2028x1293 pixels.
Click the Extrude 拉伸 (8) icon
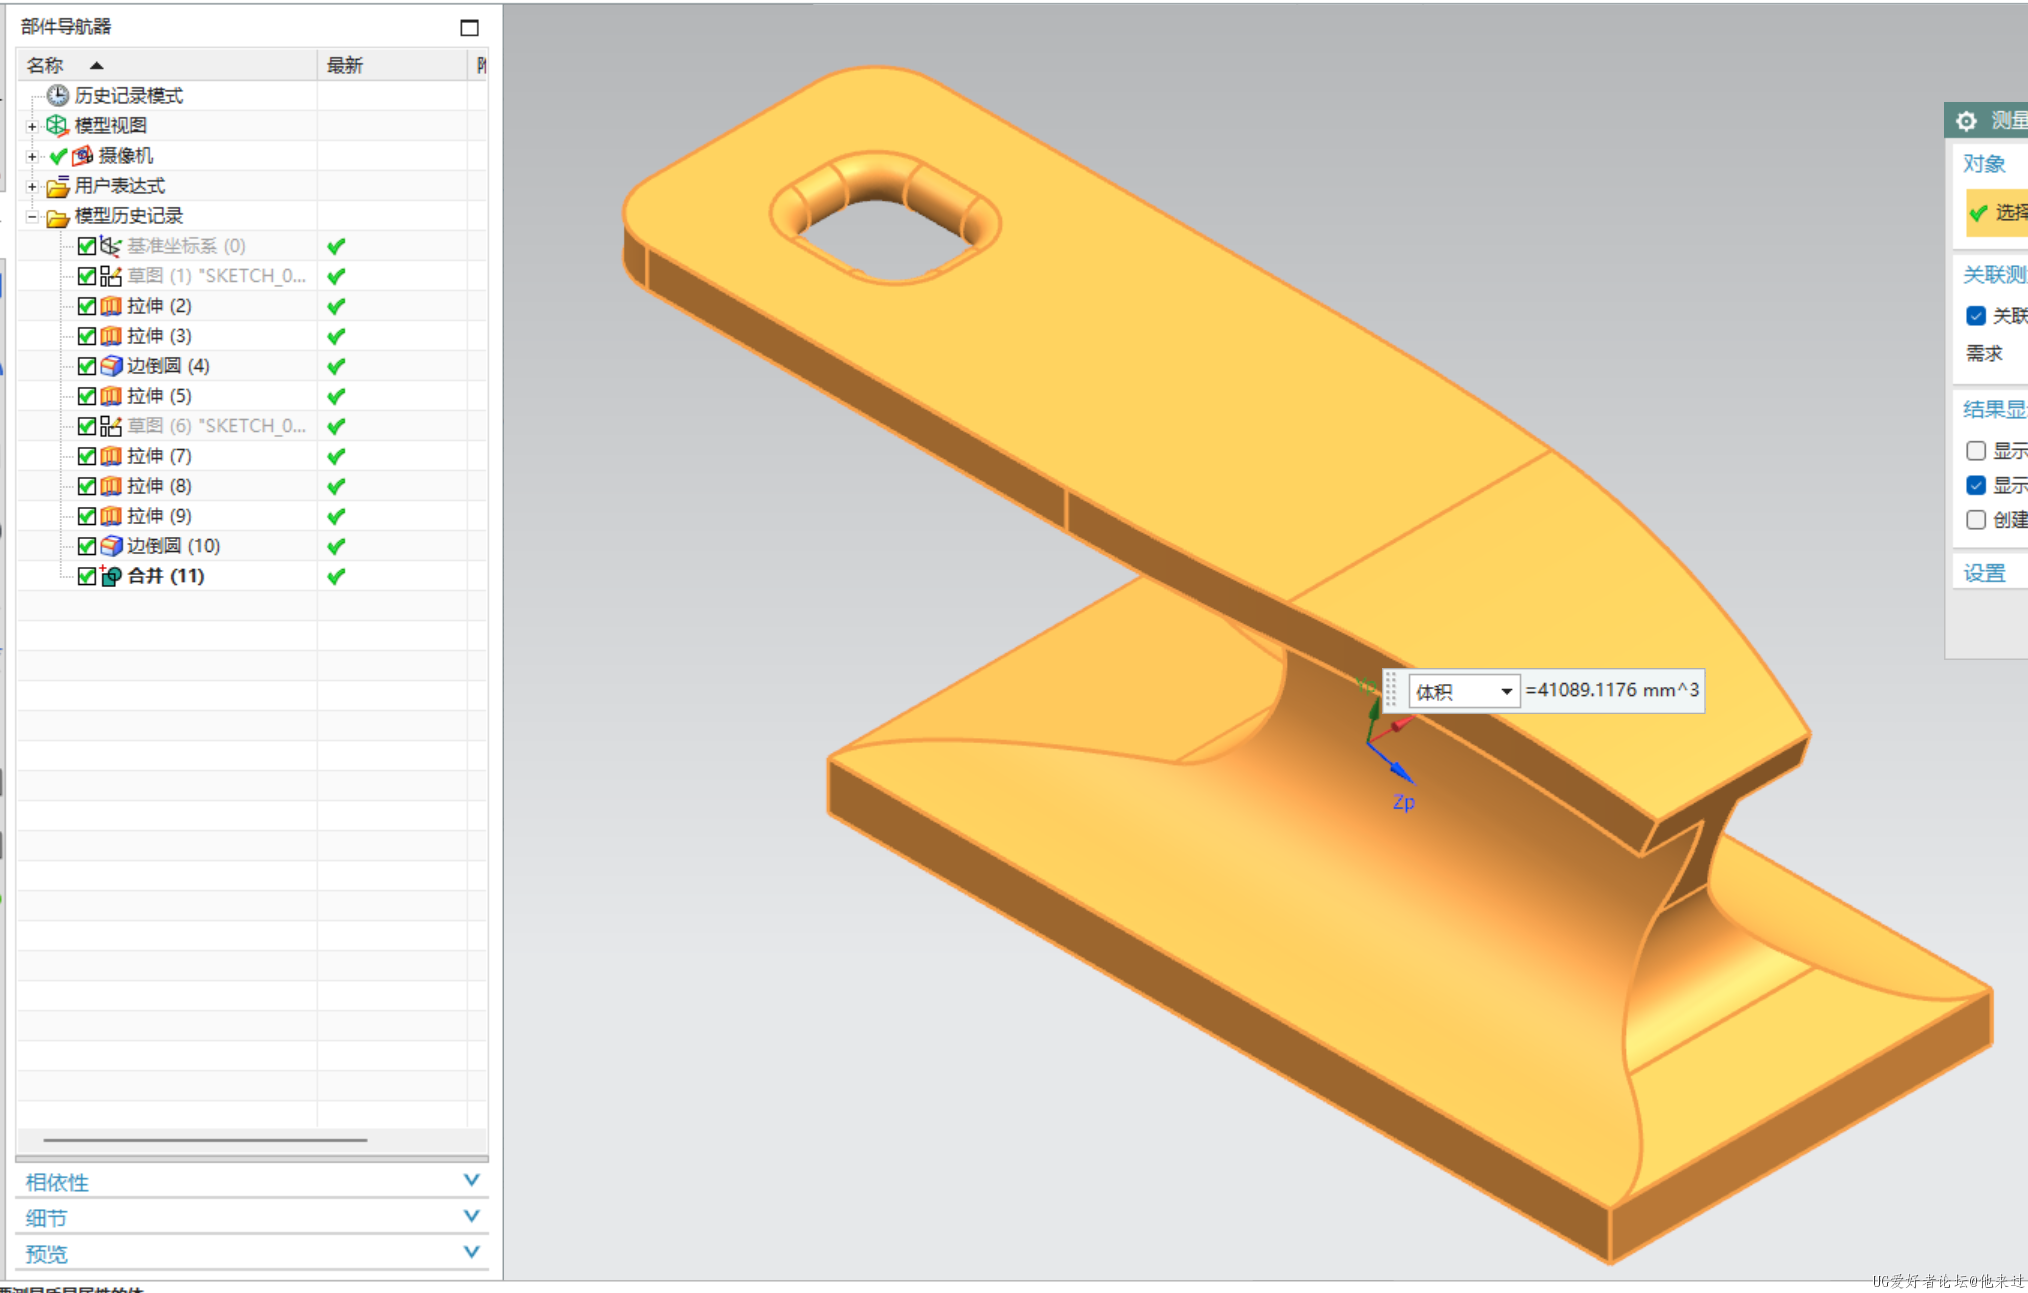point(110,485)
